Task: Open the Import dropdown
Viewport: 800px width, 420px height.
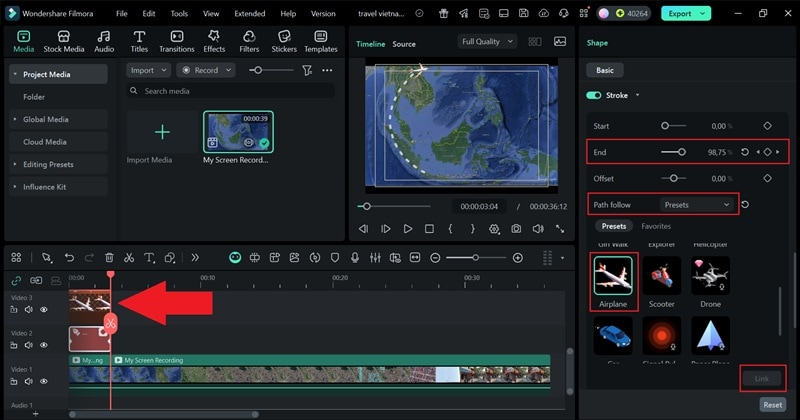Action: click(x=148, y=70)
